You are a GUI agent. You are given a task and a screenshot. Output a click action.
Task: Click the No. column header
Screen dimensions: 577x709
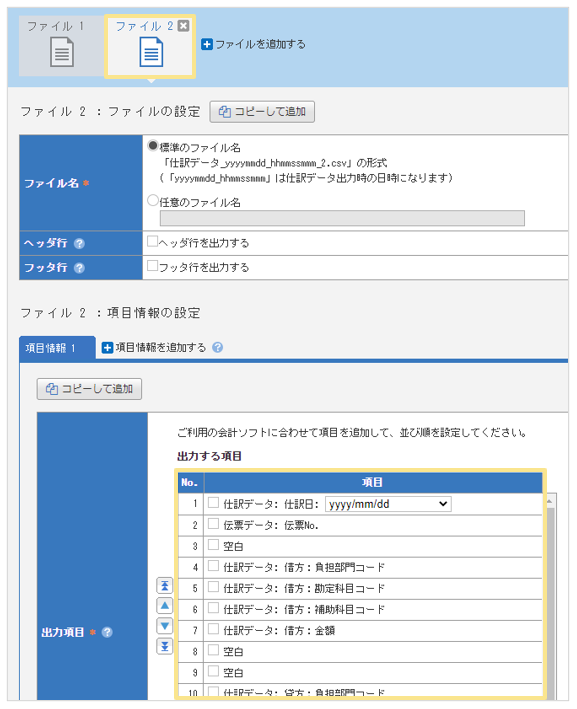pyautogui.click(x=191, y=482)
